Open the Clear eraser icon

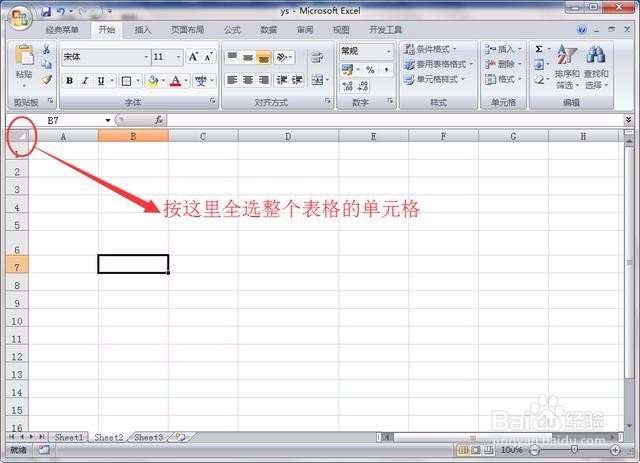539,80
